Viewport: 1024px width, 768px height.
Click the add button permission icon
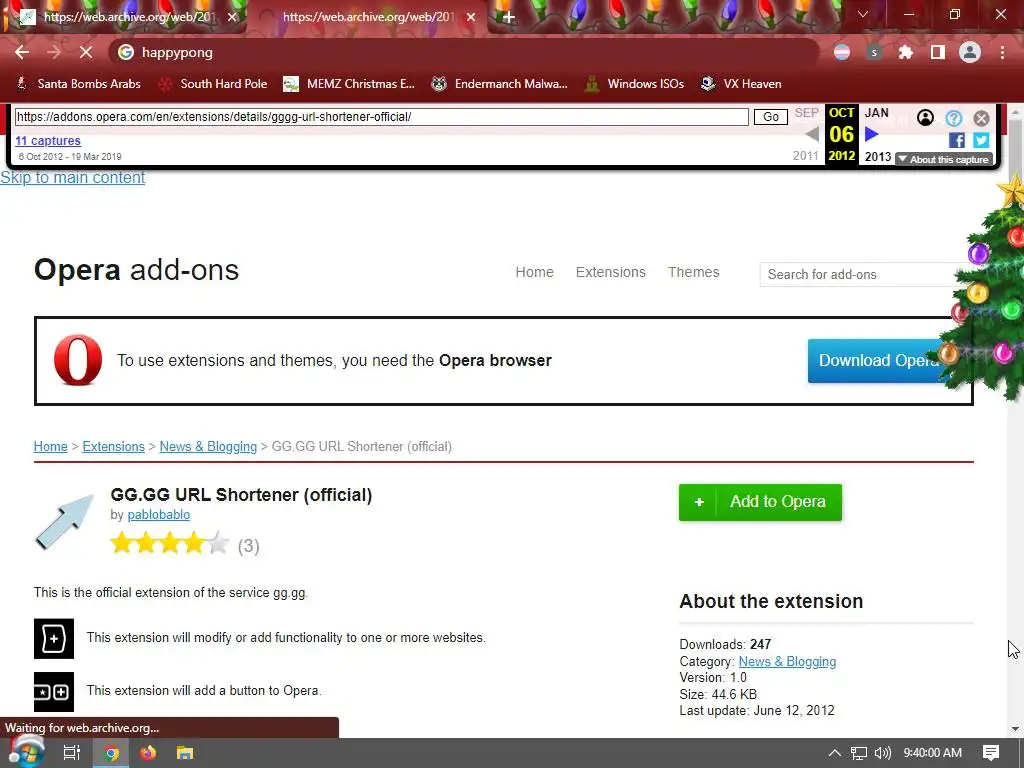pos(54,692)
